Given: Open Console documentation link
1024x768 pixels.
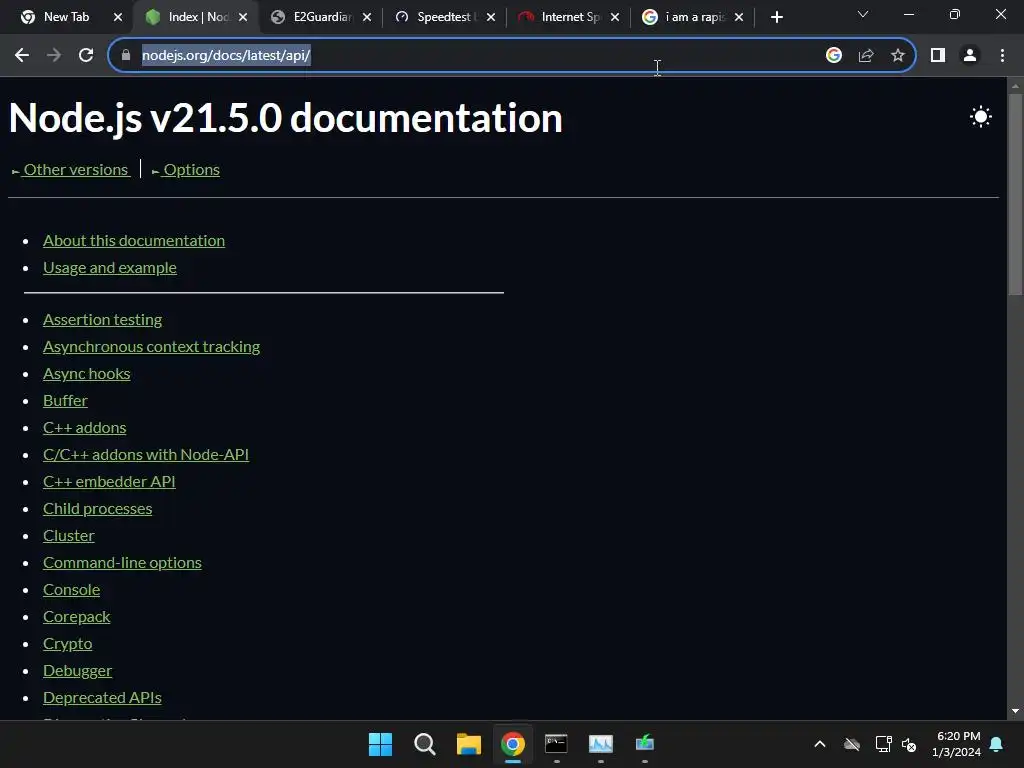Looking at the screenshot, I should pos(71,590).
